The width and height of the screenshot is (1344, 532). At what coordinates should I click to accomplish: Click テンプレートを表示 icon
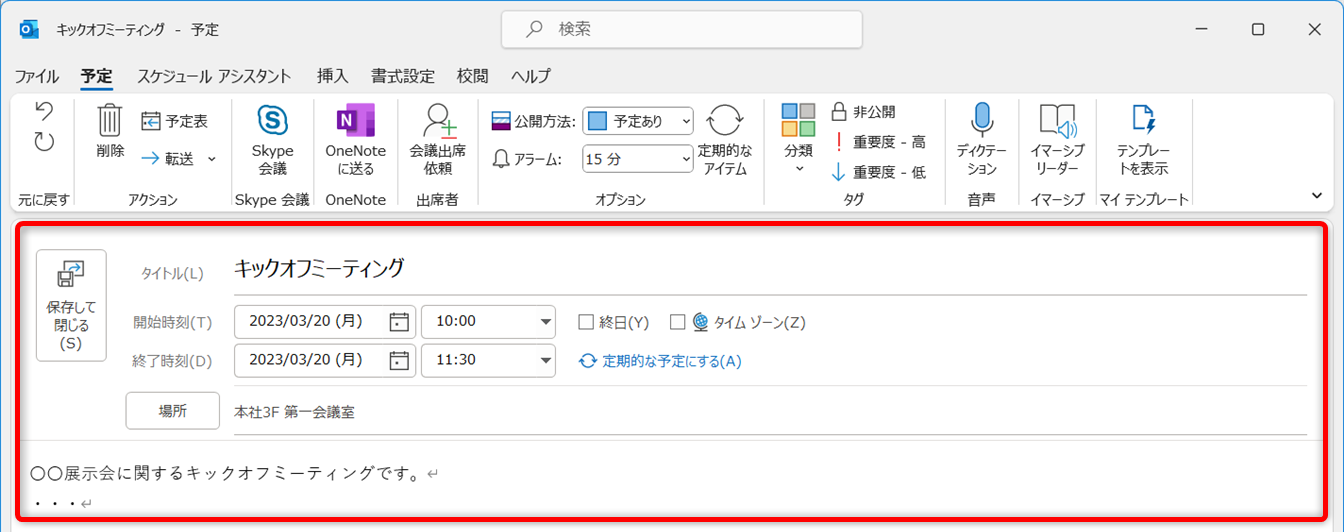pyautogui.click(x=1143, y=122)
